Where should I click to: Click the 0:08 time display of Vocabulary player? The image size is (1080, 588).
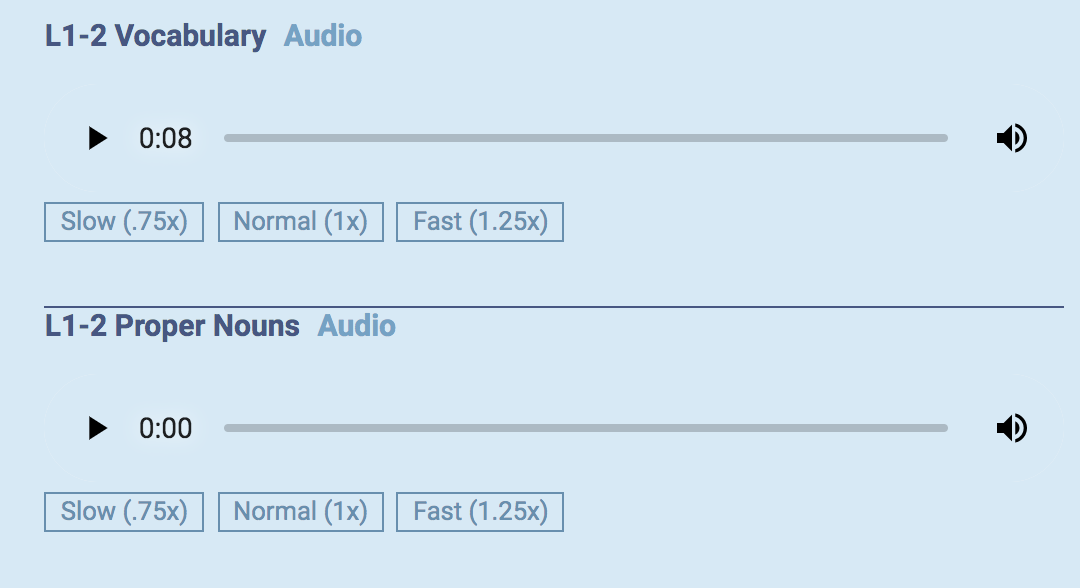(x=165, y=138)
